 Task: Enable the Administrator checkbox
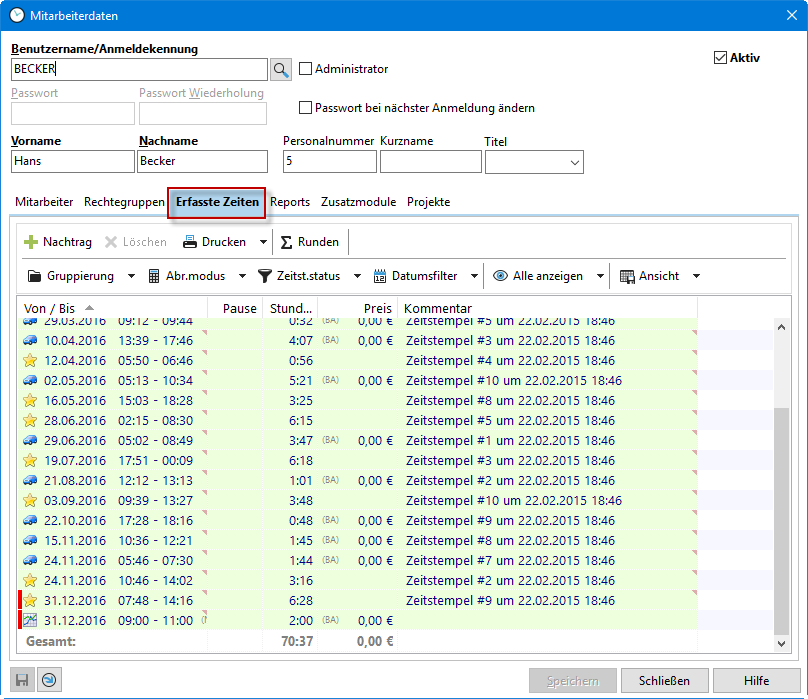coord(306,69)
